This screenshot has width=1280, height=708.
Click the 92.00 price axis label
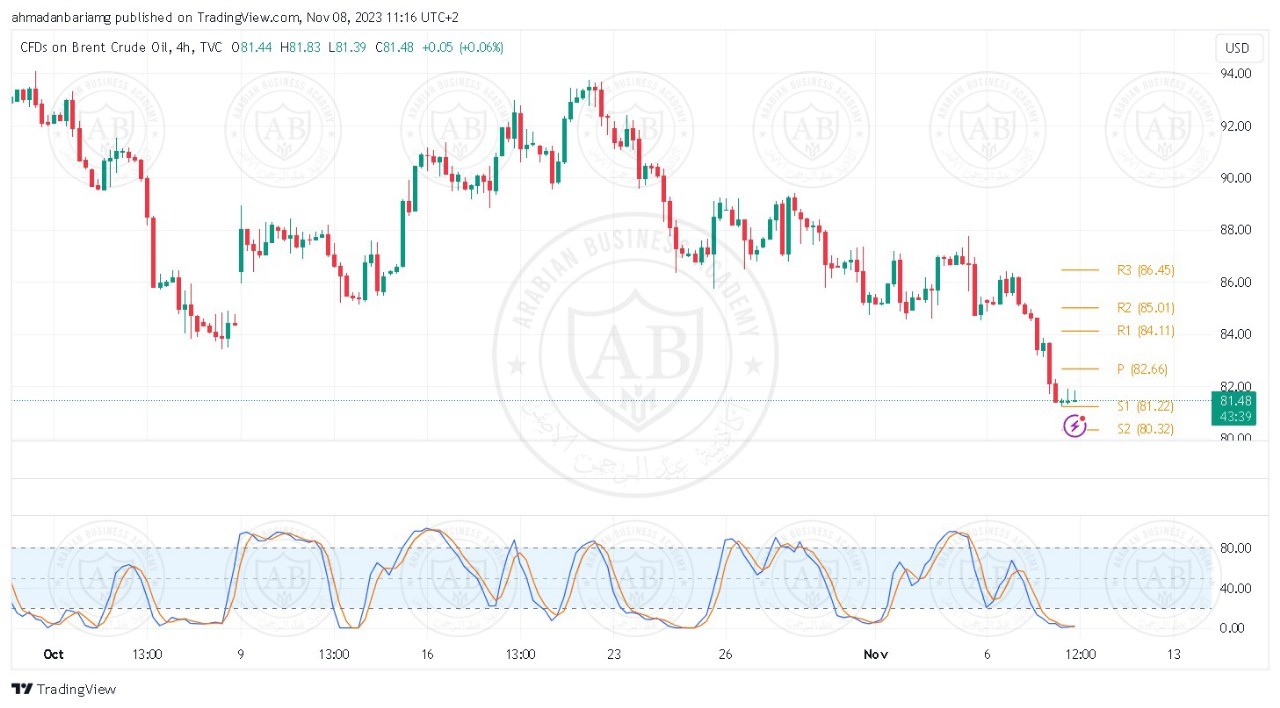(x=1236, y=126)
